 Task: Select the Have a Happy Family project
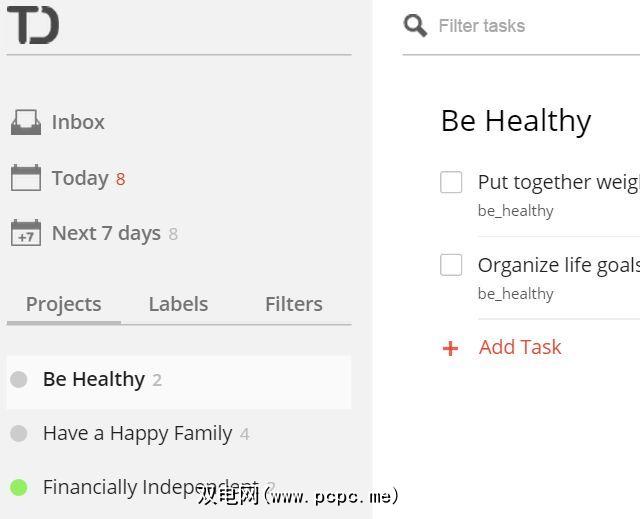point(137,434)
